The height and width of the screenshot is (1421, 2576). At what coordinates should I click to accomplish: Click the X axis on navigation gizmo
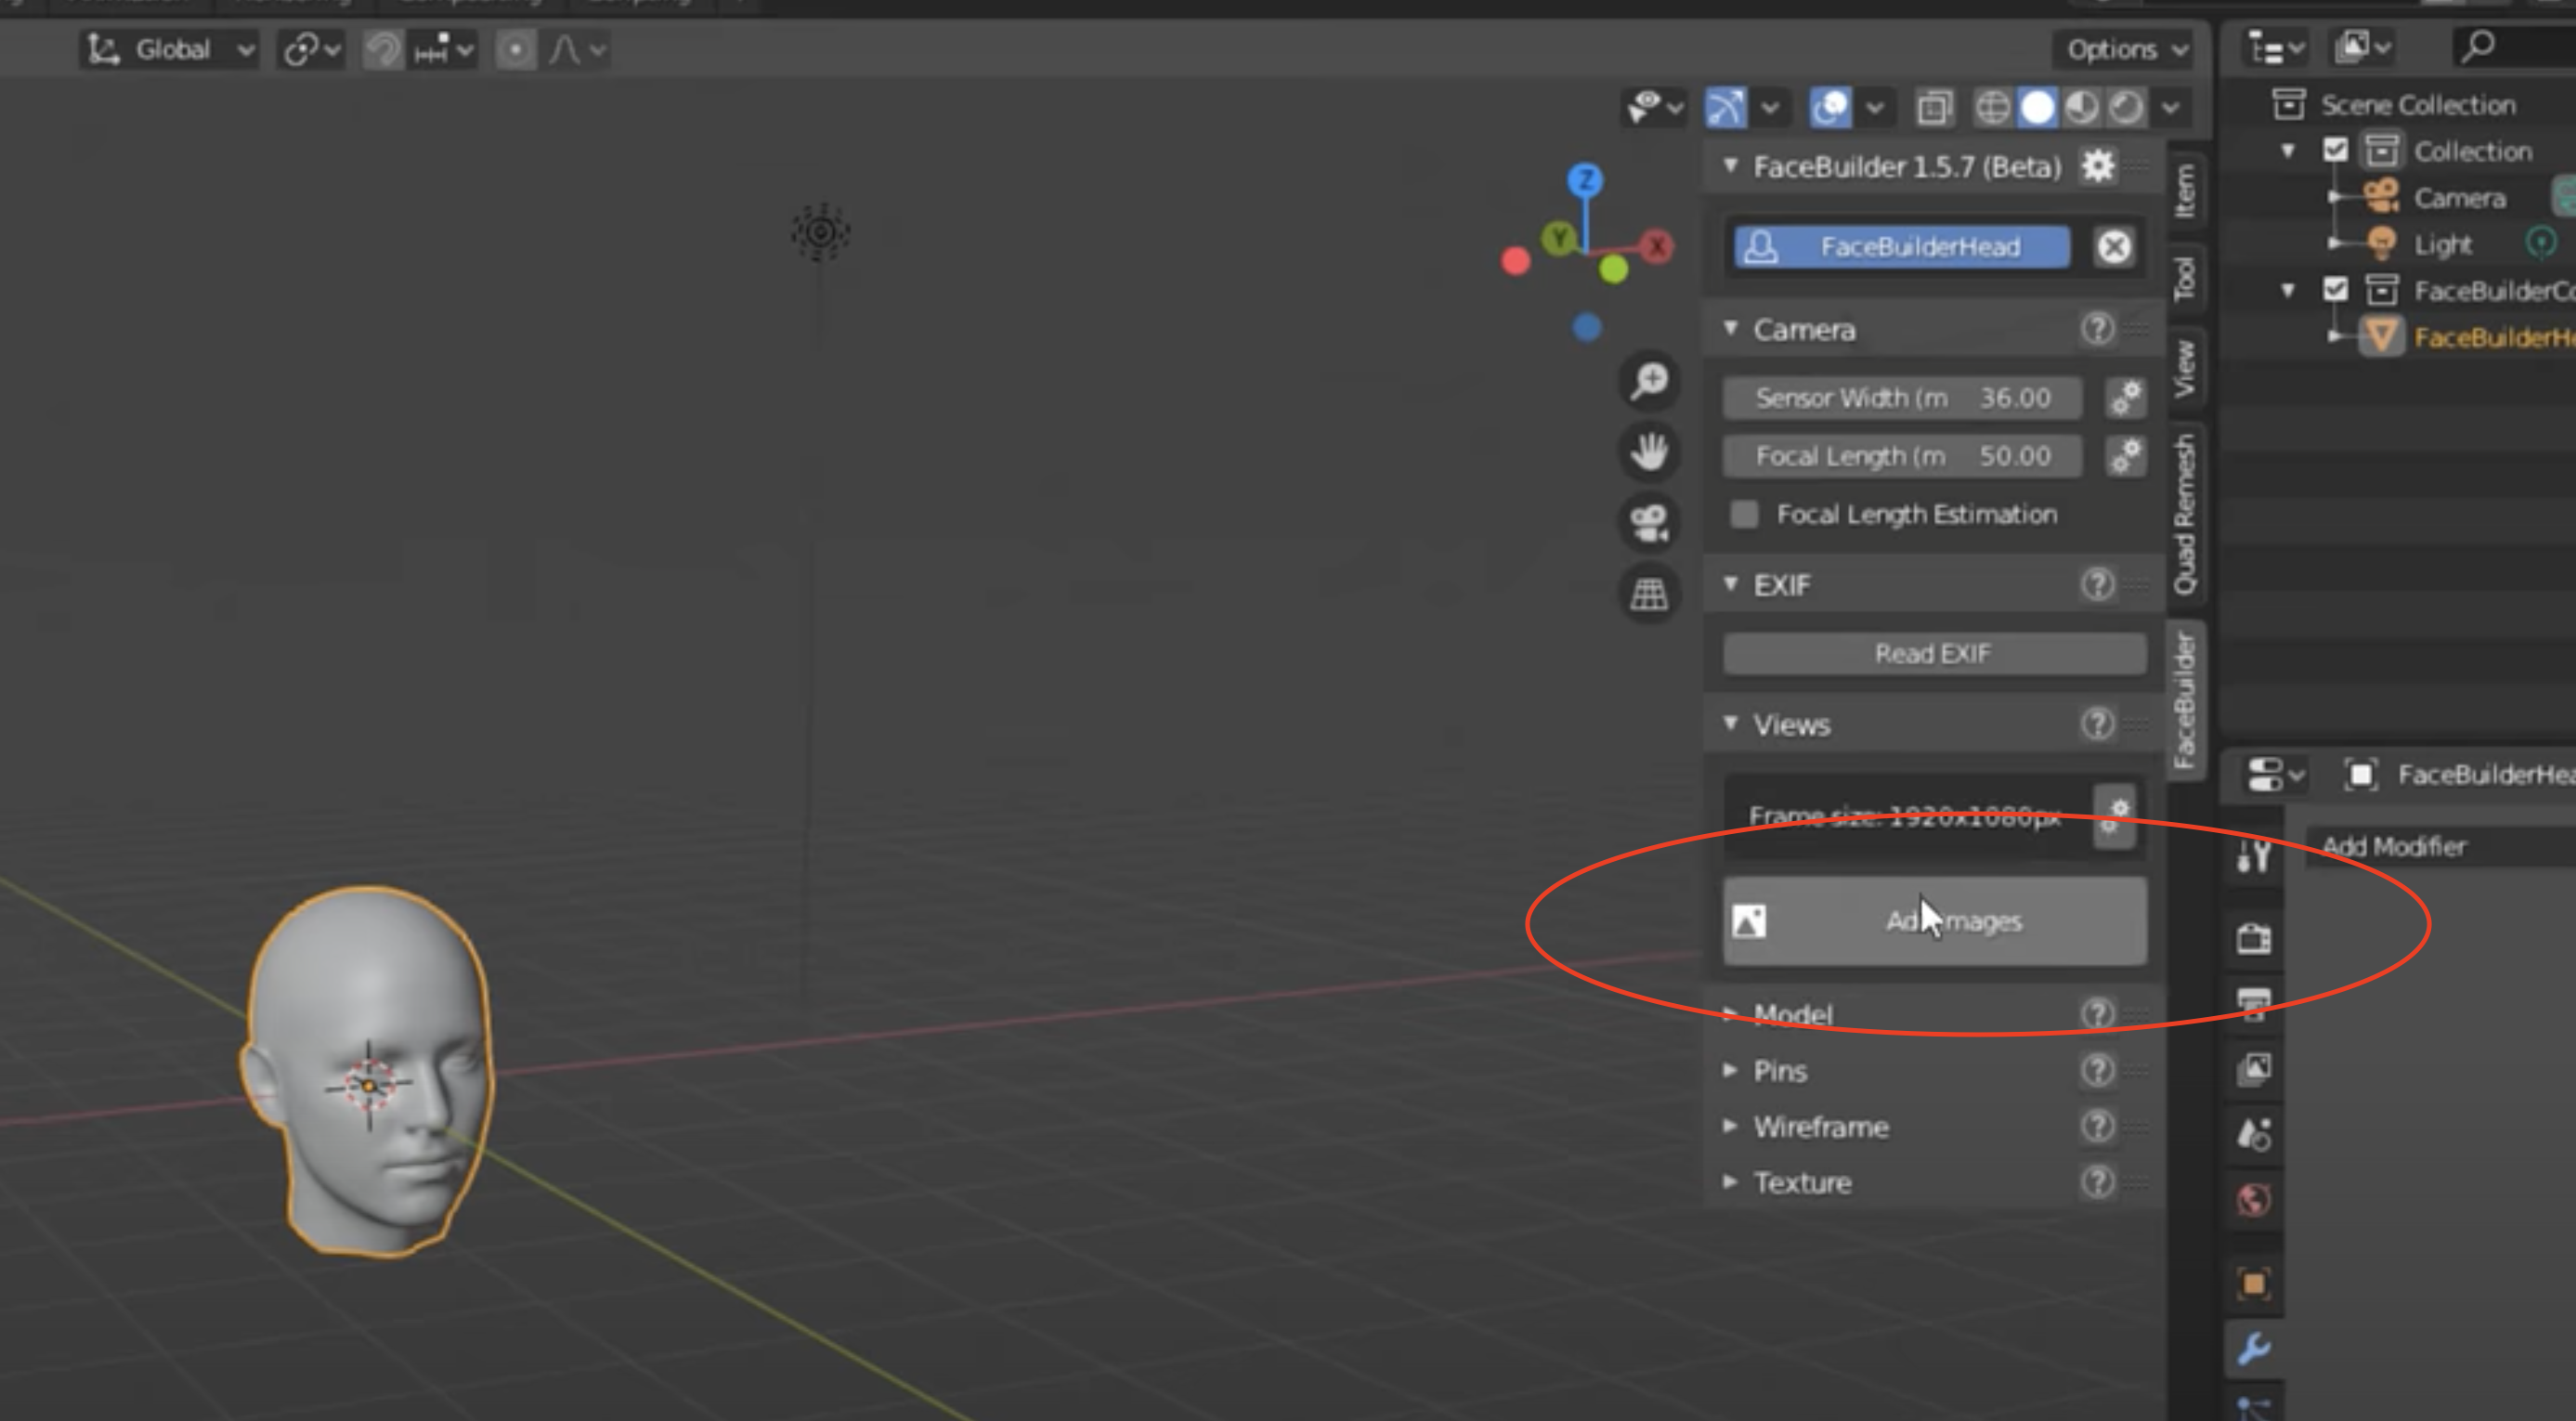(1657, 246)
